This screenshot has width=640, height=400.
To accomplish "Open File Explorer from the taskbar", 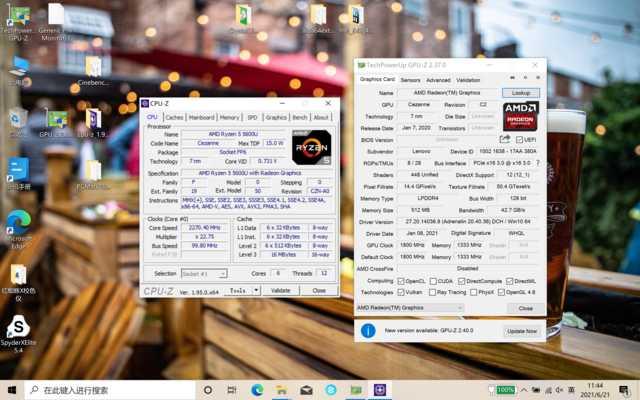I will [x=282, y=390].
